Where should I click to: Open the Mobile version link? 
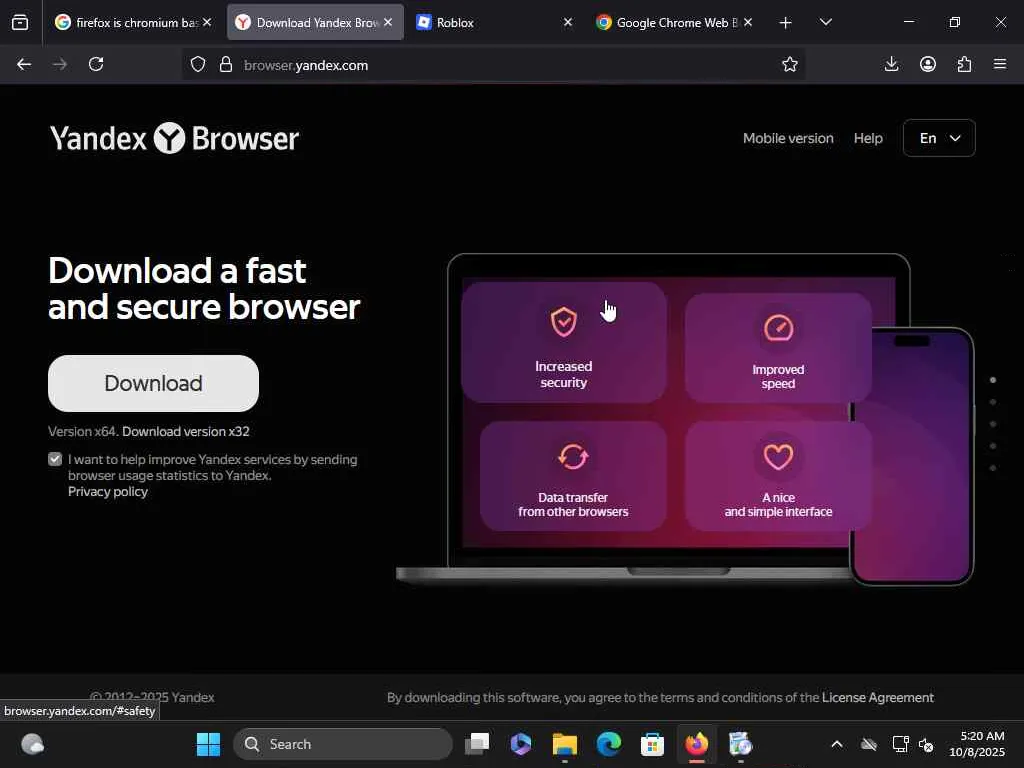pyautogui.click(x=788, y=138)
